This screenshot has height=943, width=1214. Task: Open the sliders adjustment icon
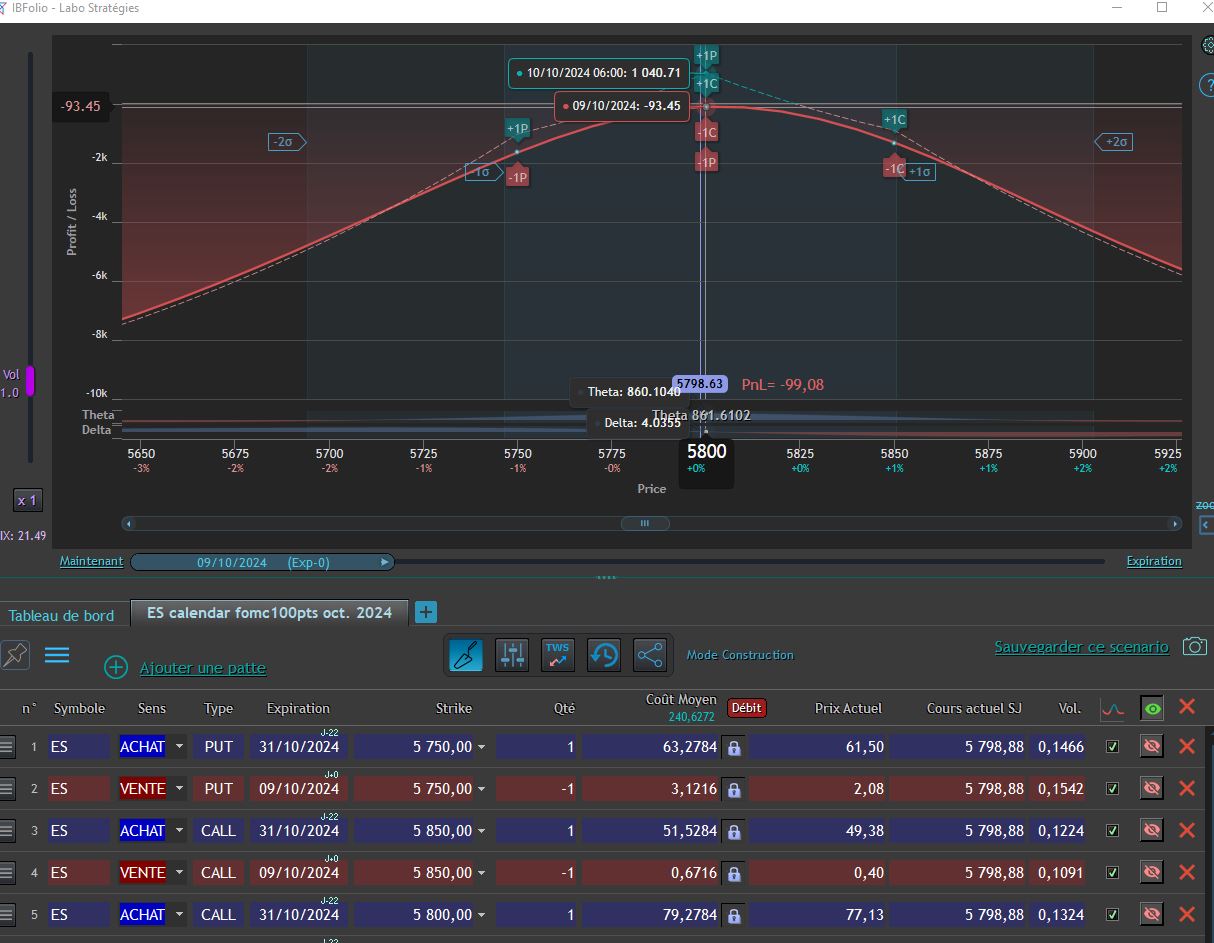pos(512,655)
